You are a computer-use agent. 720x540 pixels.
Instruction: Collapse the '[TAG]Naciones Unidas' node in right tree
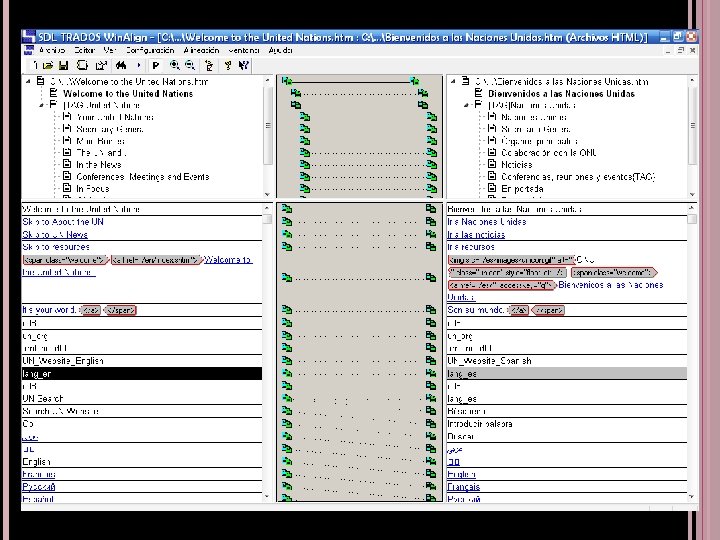(467, 105)
